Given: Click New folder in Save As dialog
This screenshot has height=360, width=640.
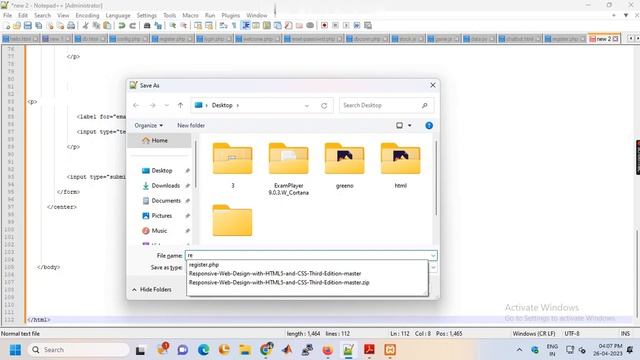Looking at the screenshot, I should pos(191,125).
